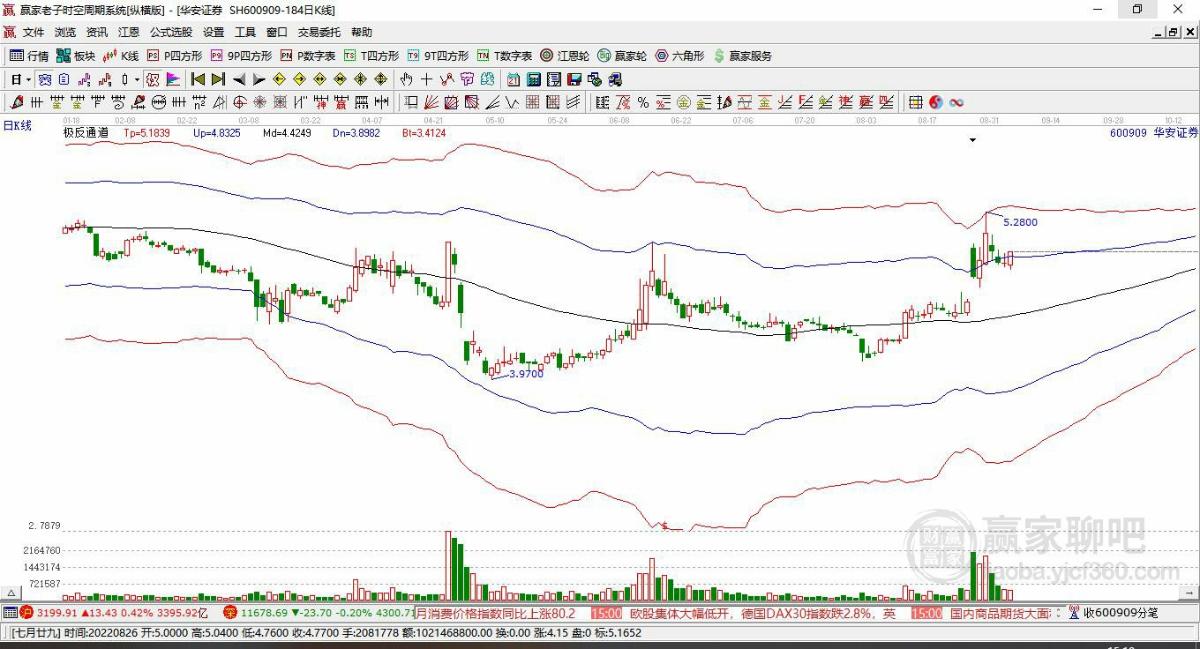Image resolution: width=1200 pixels, height=649 pixels.
Task: Open the 文件 menu
Action: [34, 33]
